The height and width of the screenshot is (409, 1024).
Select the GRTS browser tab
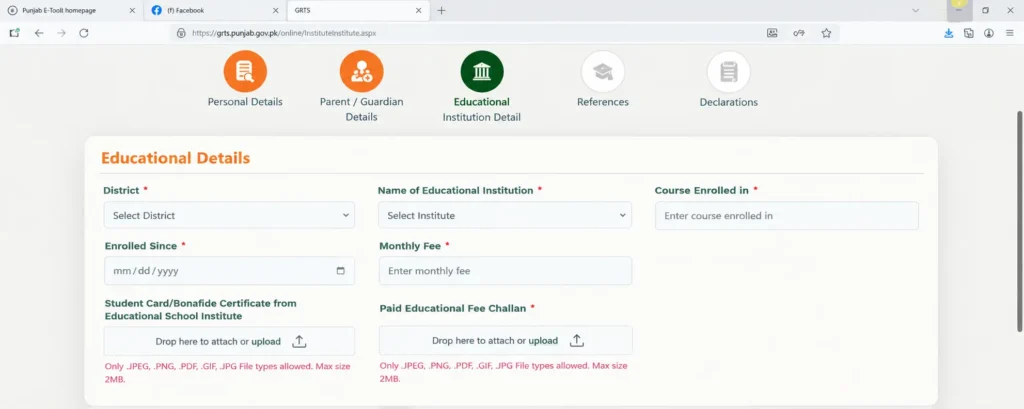pos(358,10)
